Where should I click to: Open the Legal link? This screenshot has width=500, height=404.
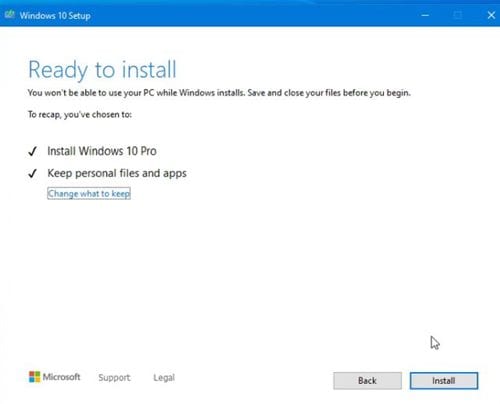[164, 378]
